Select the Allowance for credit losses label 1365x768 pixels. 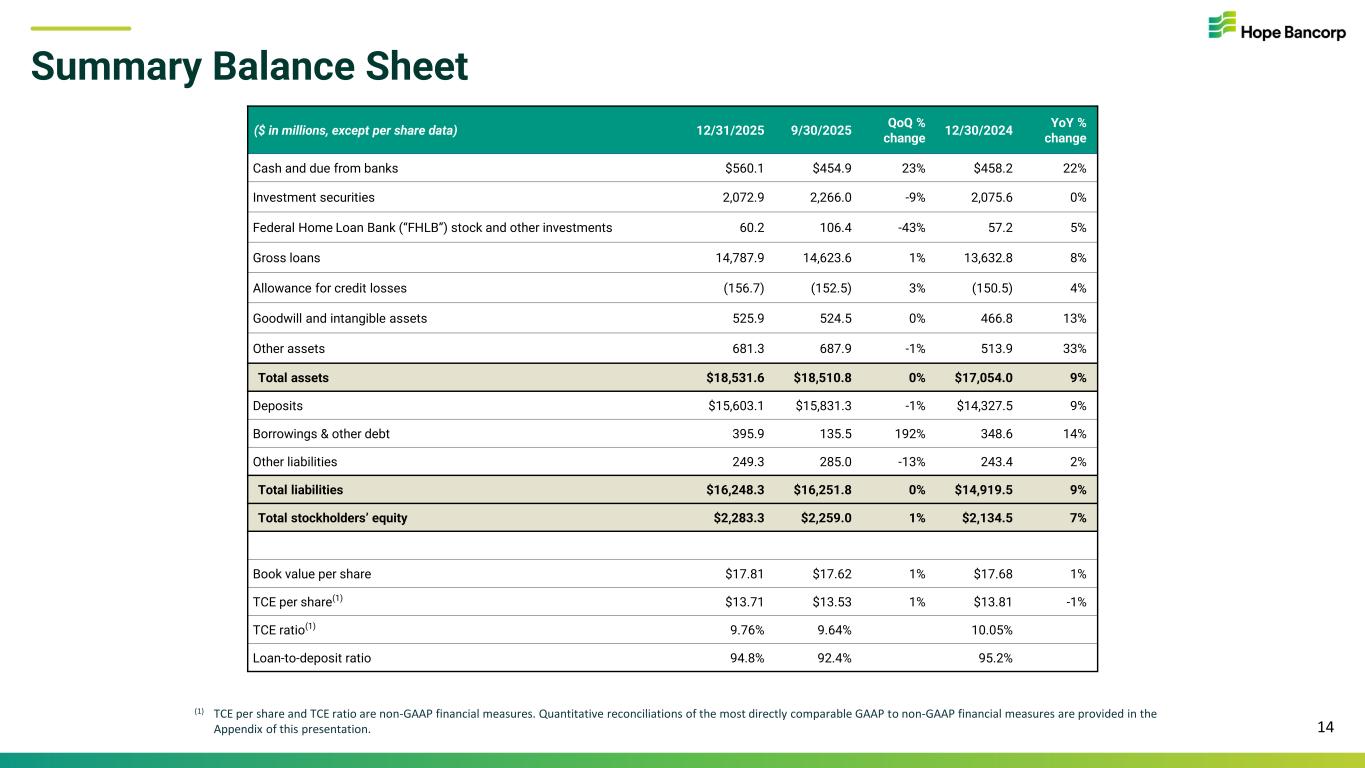point(329,288)
